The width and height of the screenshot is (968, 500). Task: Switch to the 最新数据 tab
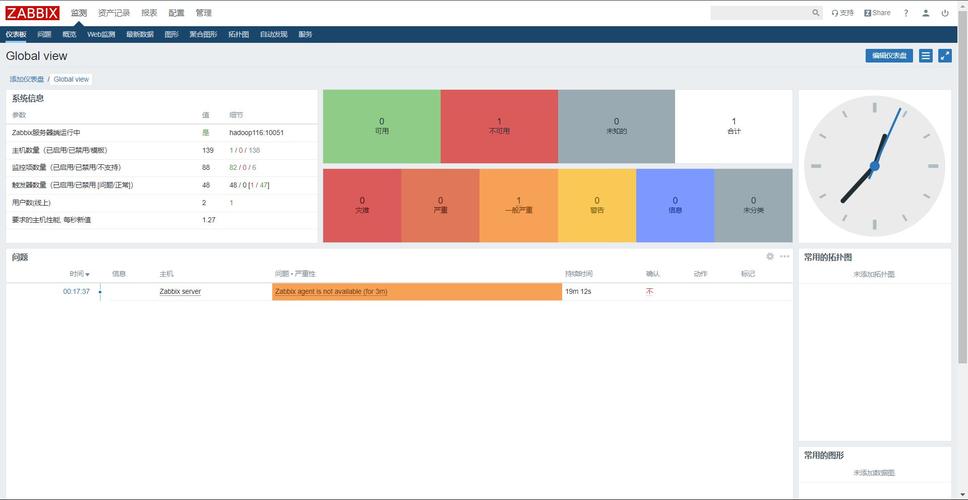point(140,34)
